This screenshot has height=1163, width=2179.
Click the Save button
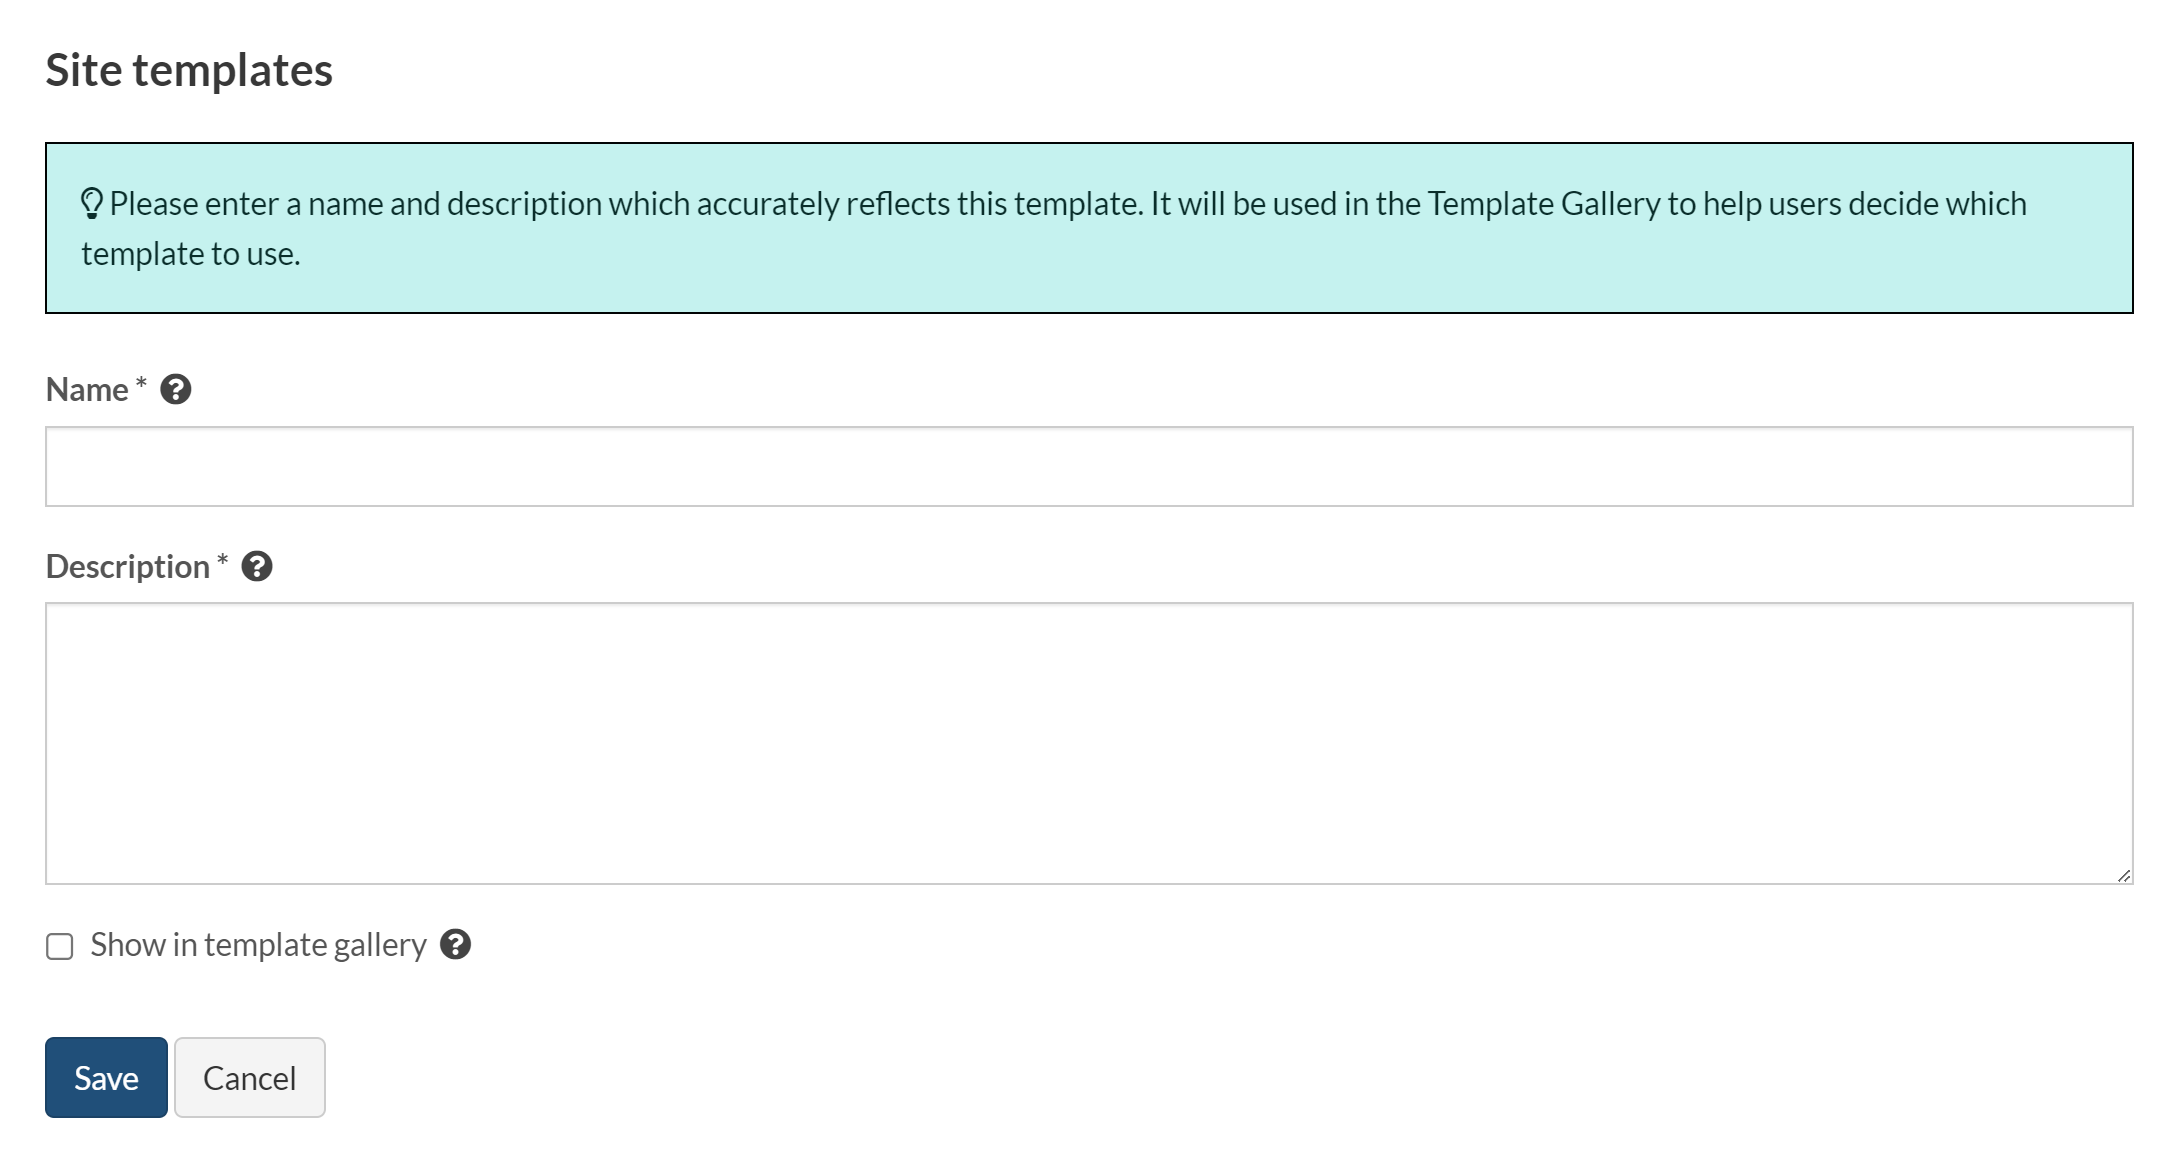pyautogui.click(x=105, y=1077)
